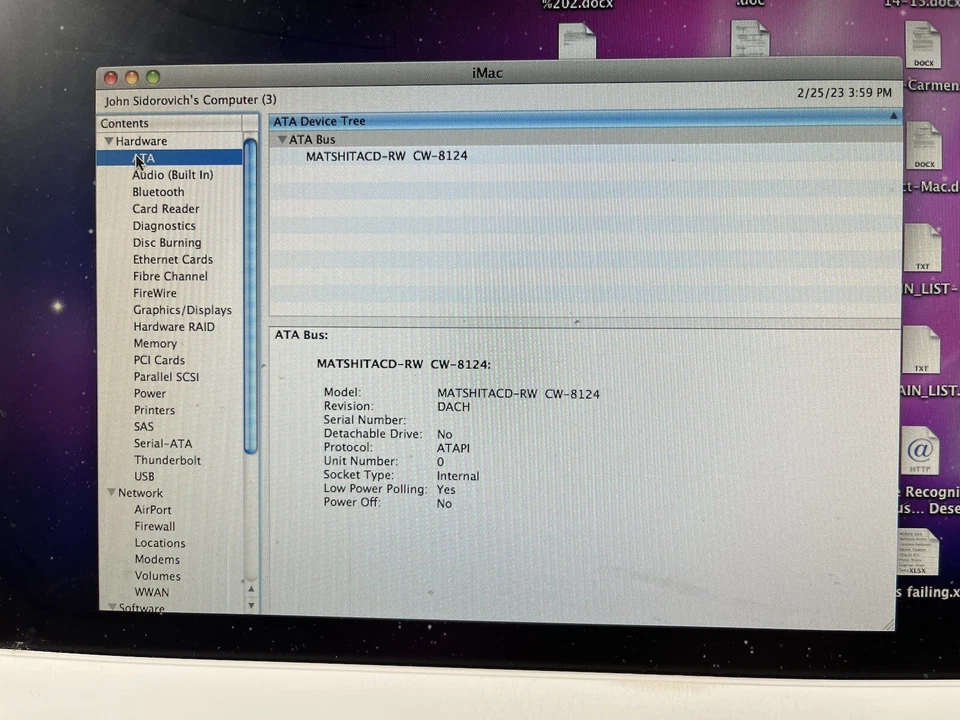960x720 pixels.
Task: Select AirPort under Network
Action: click(x=153, y=509)
